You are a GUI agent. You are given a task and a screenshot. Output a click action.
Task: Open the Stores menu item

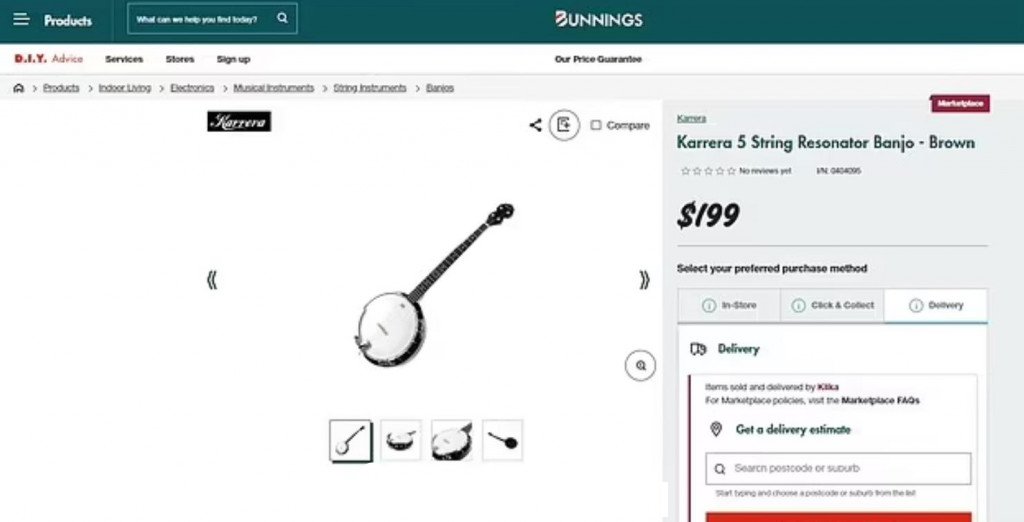180,59
